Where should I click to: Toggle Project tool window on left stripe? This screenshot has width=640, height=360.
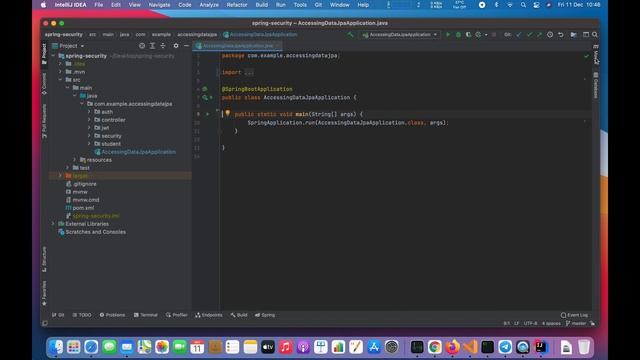click(x=44, y=54)
